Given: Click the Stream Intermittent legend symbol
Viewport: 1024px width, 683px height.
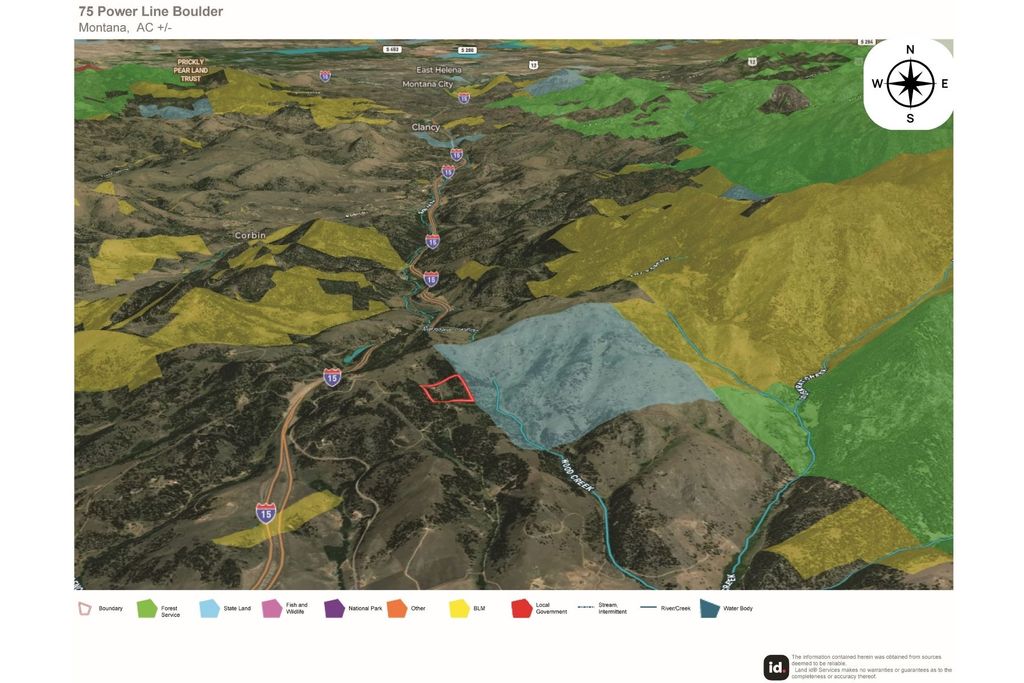Looking at the screenshot, I should click(x=586, y=608).
